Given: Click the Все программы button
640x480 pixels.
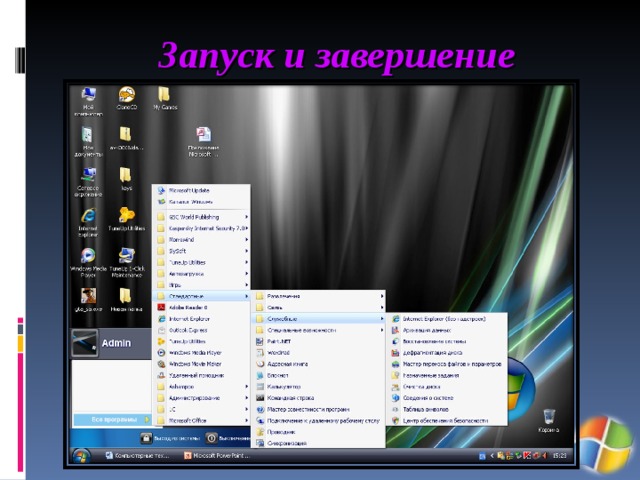Looking at the screenshot, I should 113,420.
